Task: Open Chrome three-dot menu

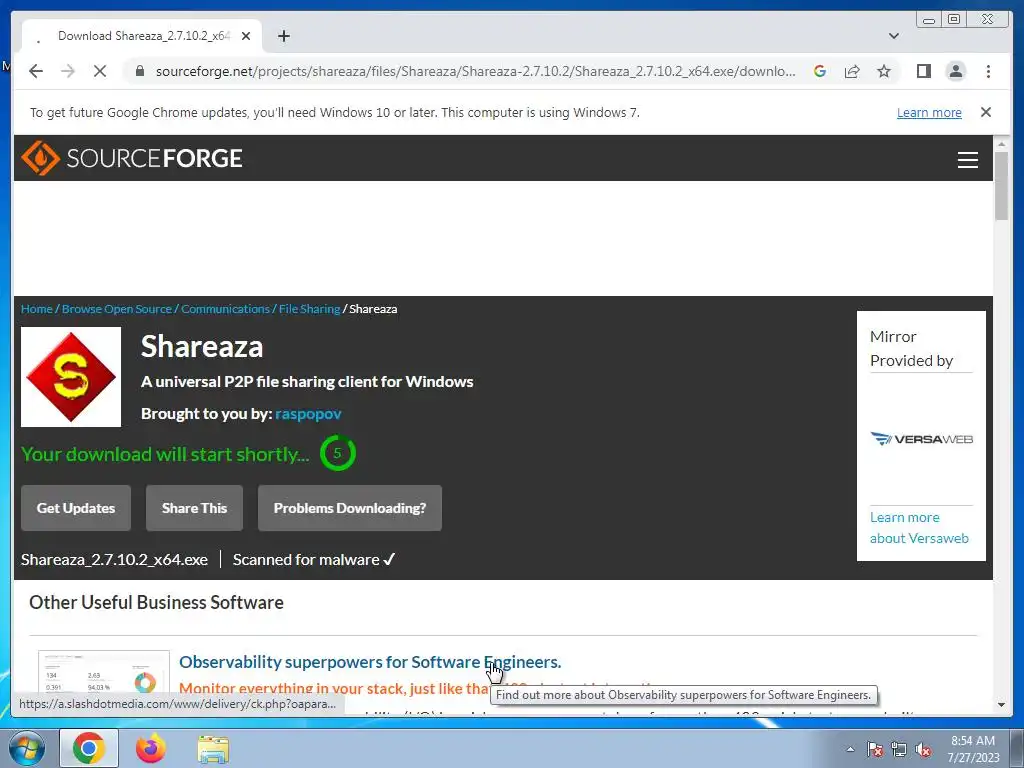Action: tap(988, 71)
